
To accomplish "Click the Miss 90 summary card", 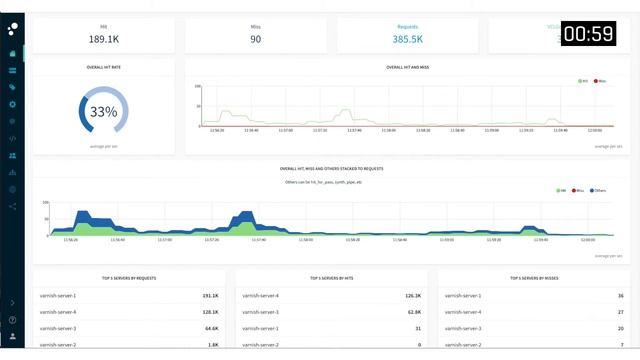I will tap(256, 36).
